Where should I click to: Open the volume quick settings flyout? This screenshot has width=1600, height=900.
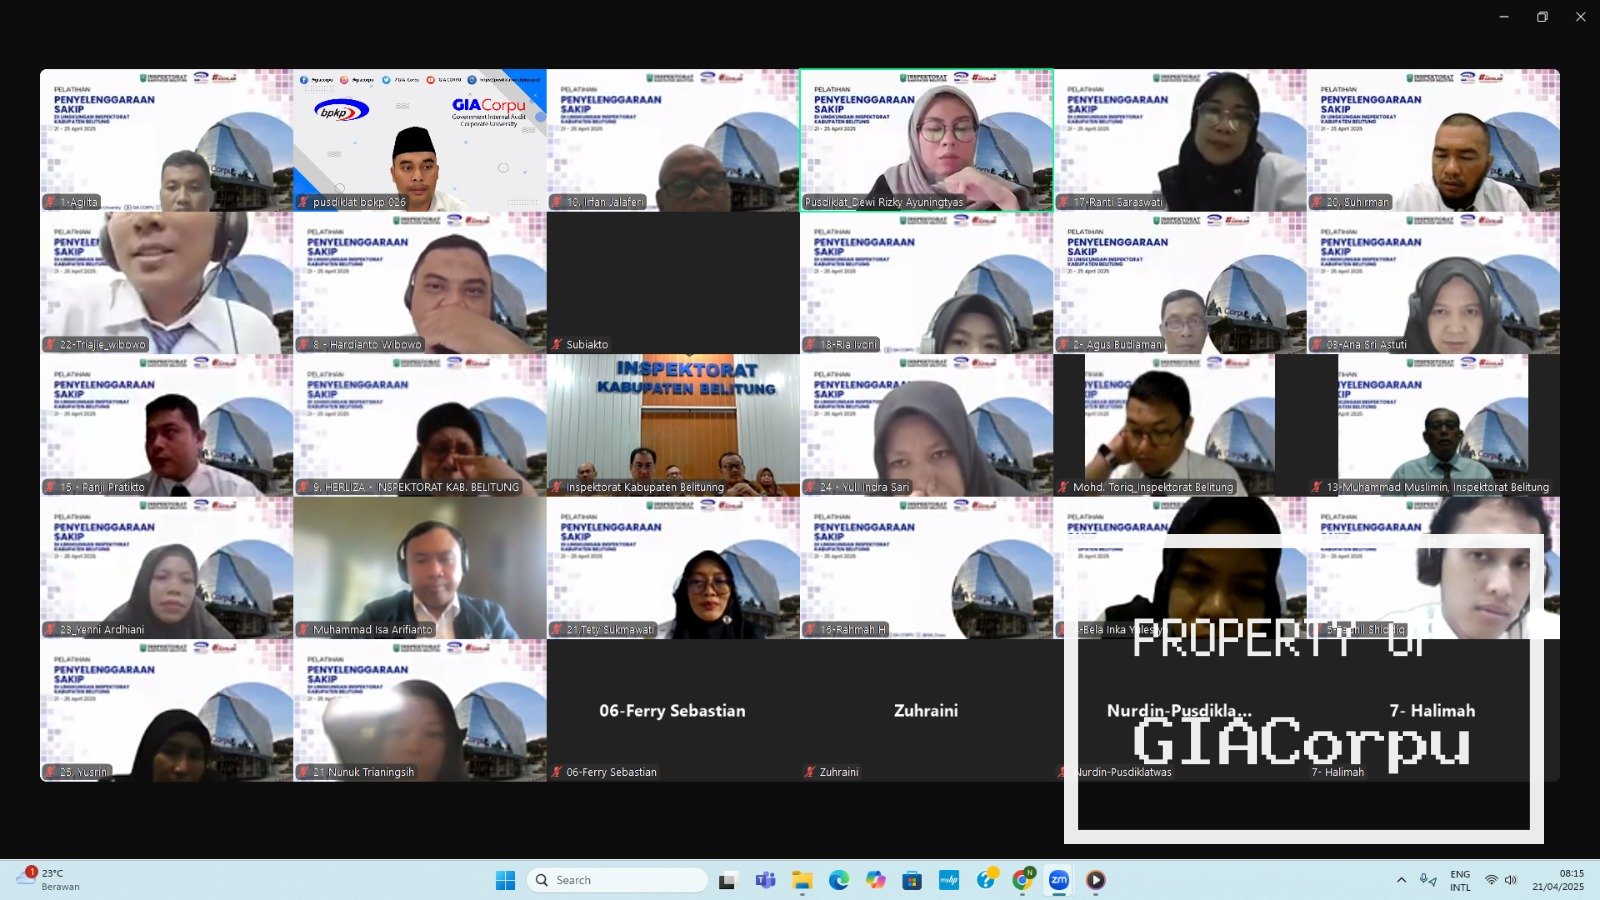tap(1511, 880)
